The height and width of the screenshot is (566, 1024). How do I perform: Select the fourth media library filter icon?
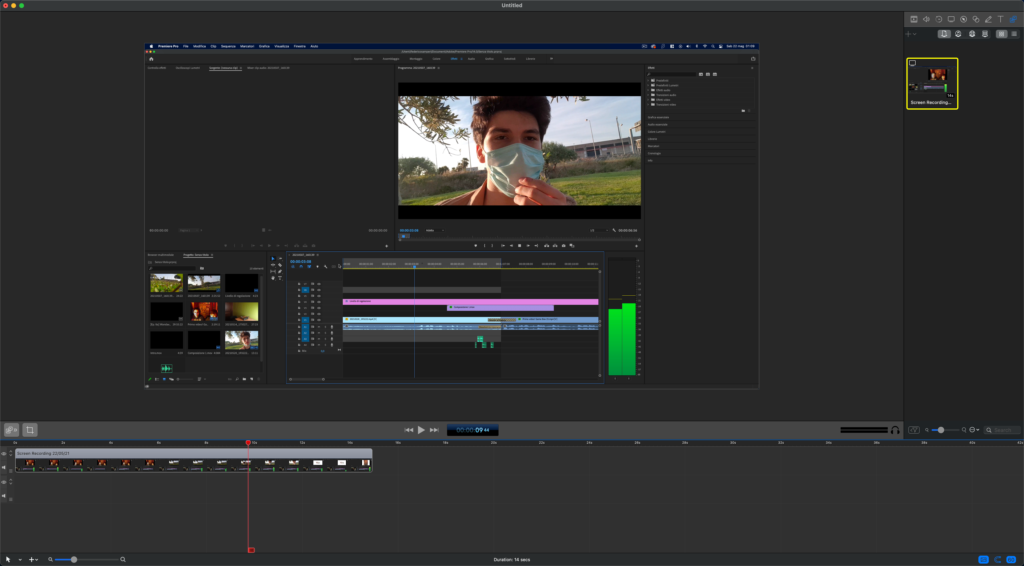(x=985, y=34)
